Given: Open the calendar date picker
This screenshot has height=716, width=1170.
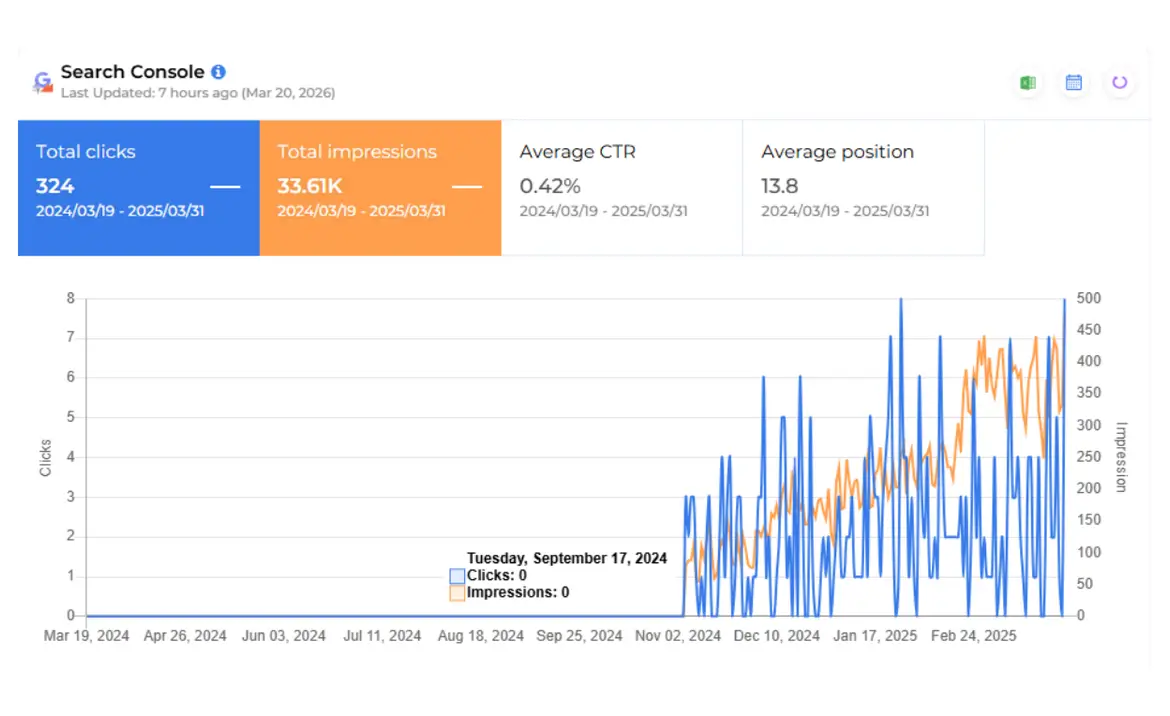Looking at the screenshot, I should [1074, 83].
